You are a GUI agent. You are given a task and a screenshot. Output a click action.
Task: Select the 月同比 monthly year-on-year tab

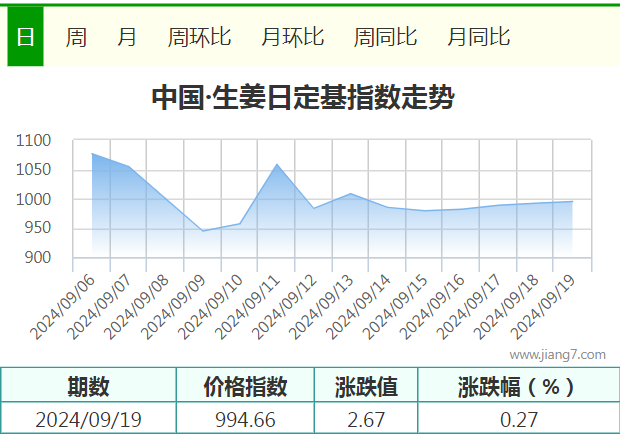pos(479,37)
